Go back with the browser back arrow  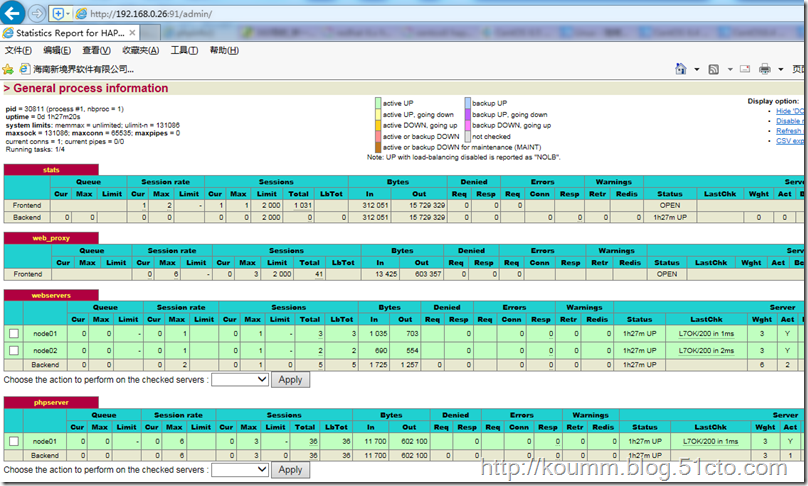(x=11, y=13)
